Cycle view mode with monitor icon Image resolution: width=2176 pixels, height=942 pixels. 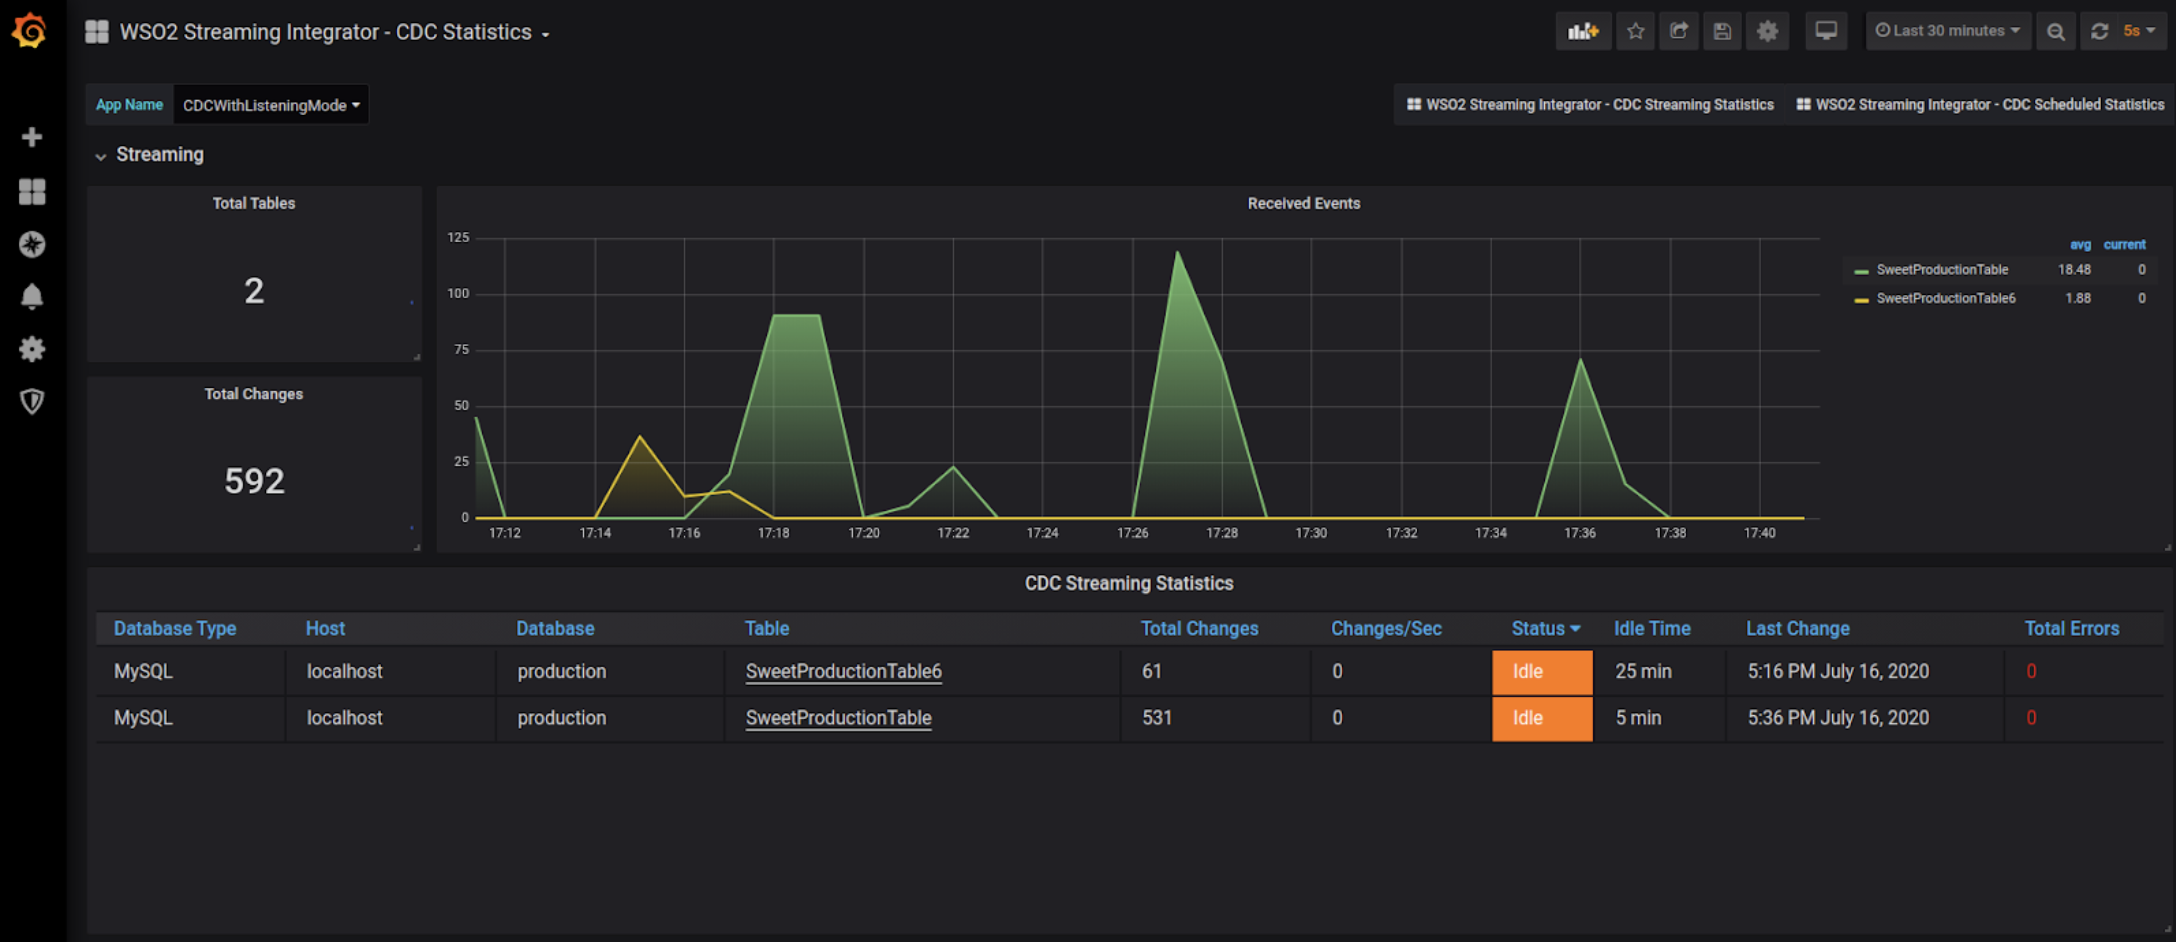[x=1826, y=31]
